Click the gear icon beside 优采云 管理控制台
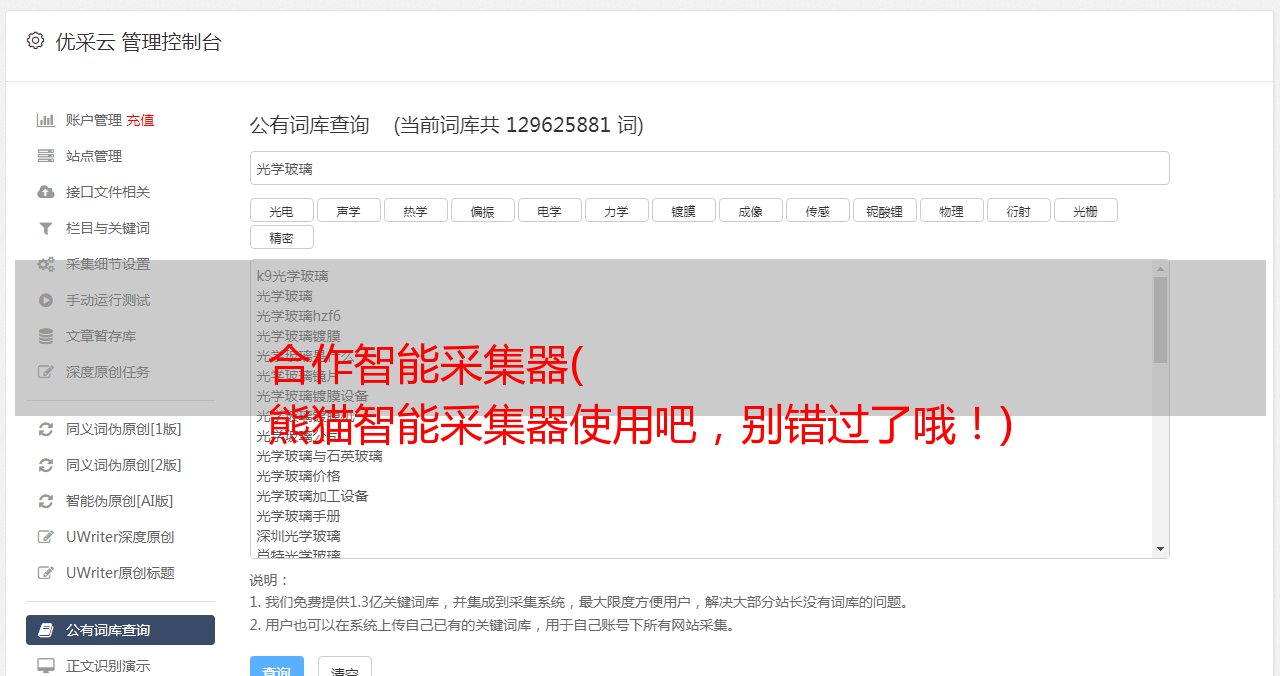The width and height of the screenshot is (1280, 676). tap(36, 41)
